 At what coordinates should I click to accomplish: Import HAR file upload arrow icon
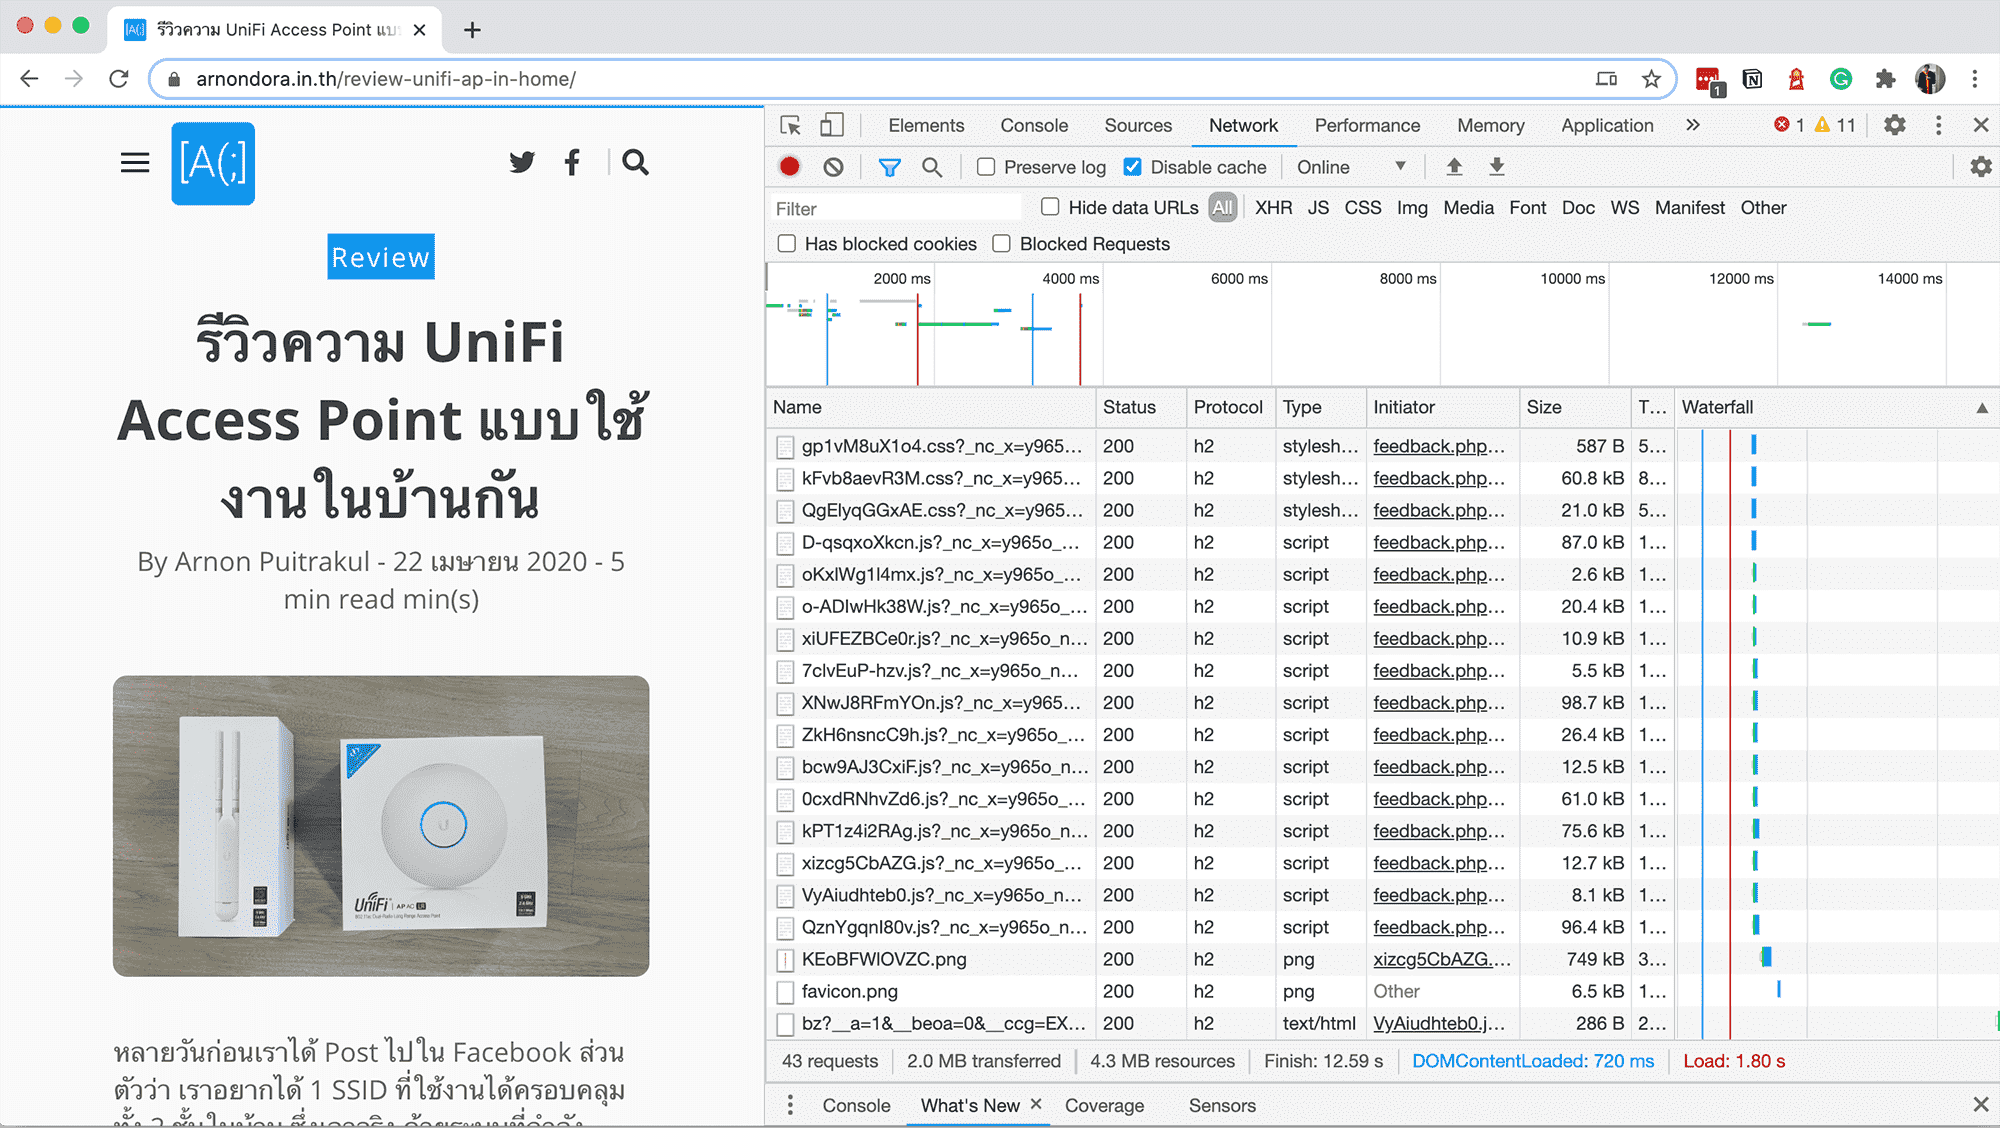[x=1454, y=167]
